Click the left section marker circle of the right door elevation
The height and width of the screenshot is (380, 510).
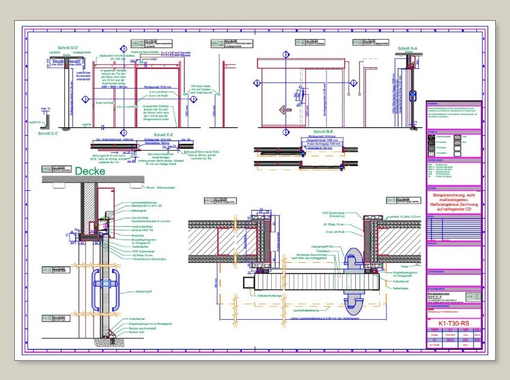(x=257, y=83)
